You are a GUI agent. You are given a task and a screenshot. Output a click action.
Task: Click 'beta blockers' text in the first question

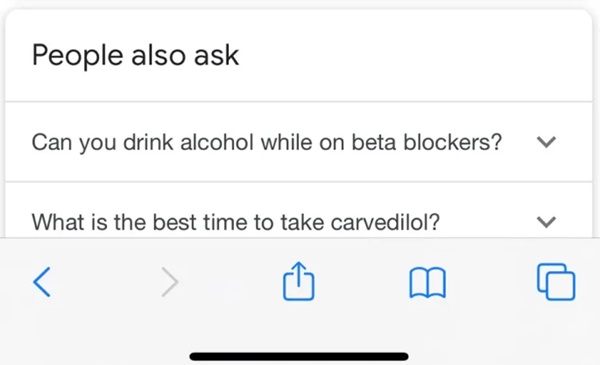coord(426,142)
